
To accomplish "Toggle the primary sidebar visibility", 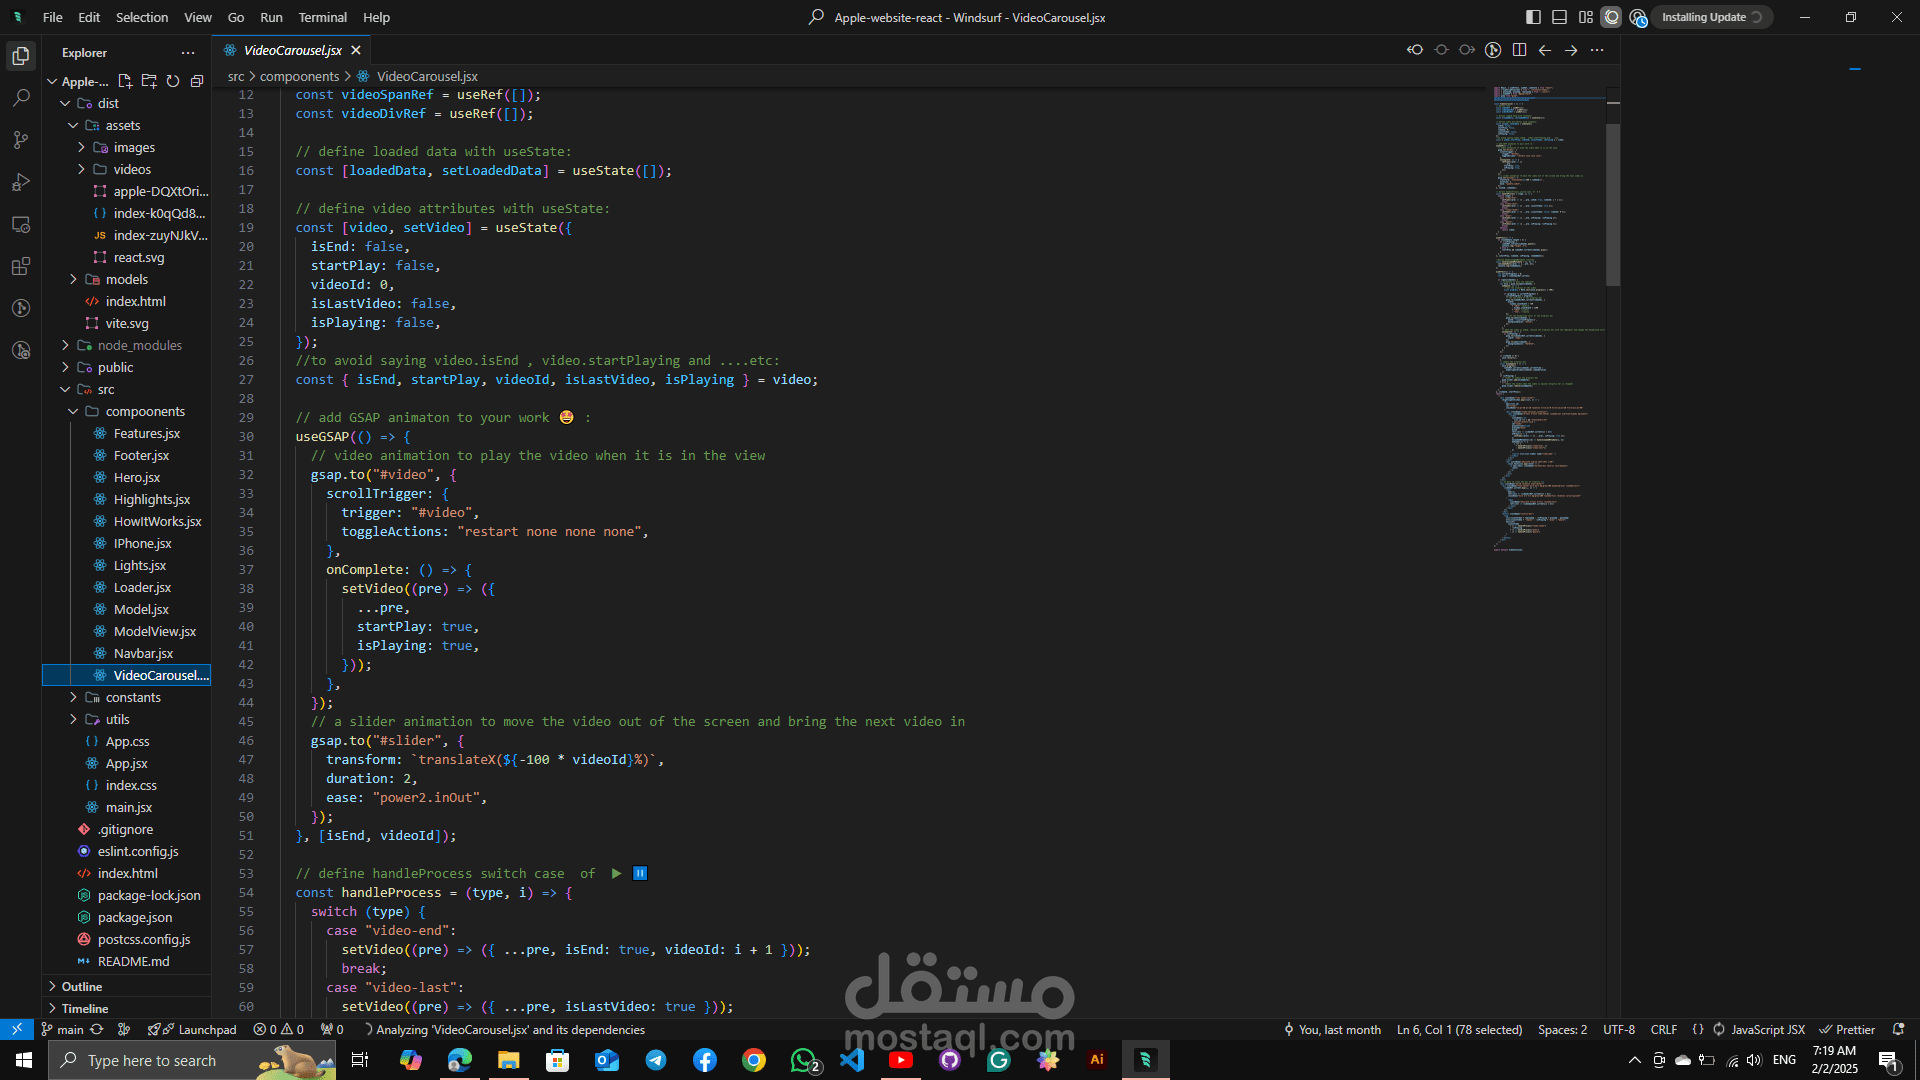I will (x=1533, y=17).
